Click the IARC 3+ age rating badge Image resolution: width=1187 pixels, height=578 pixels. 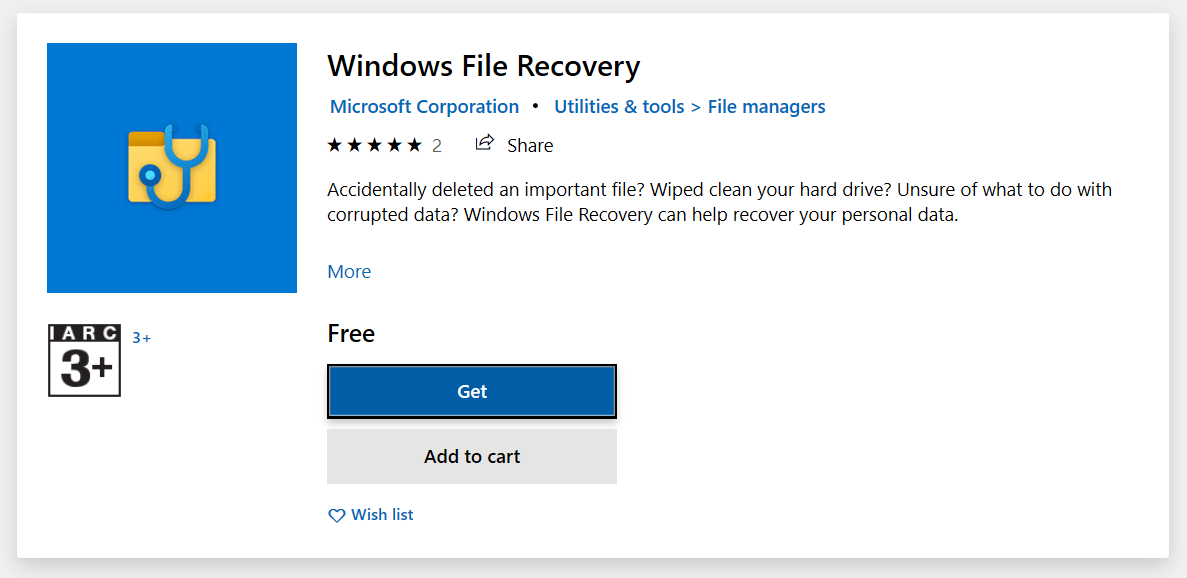coord(84,360)
